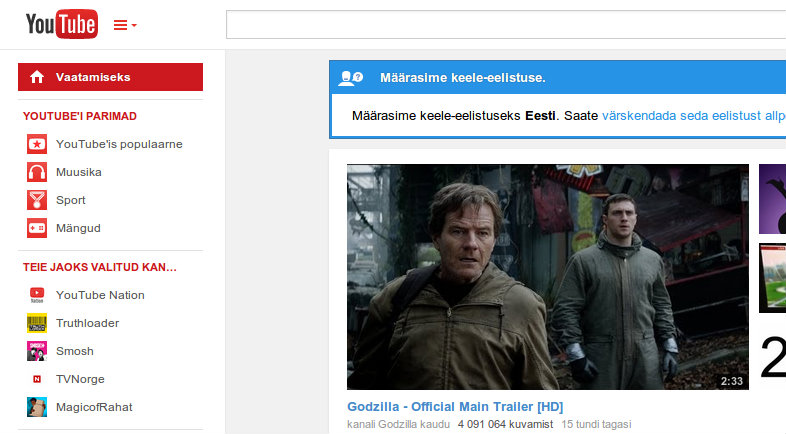The image size is (786, 434).
Task: Click the Truthloader channel icon
Action: point(37,323)
